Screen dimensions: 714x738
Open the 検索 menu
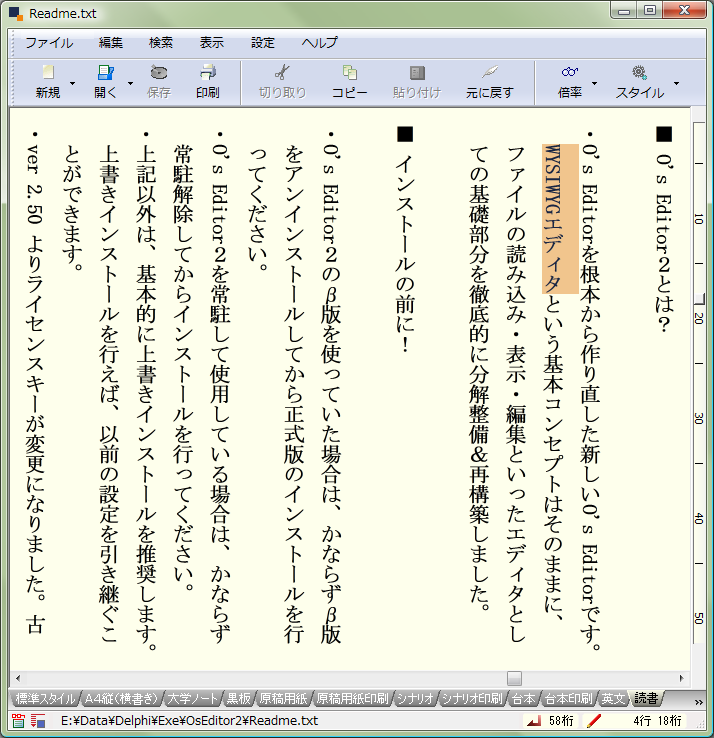(161, 43)
